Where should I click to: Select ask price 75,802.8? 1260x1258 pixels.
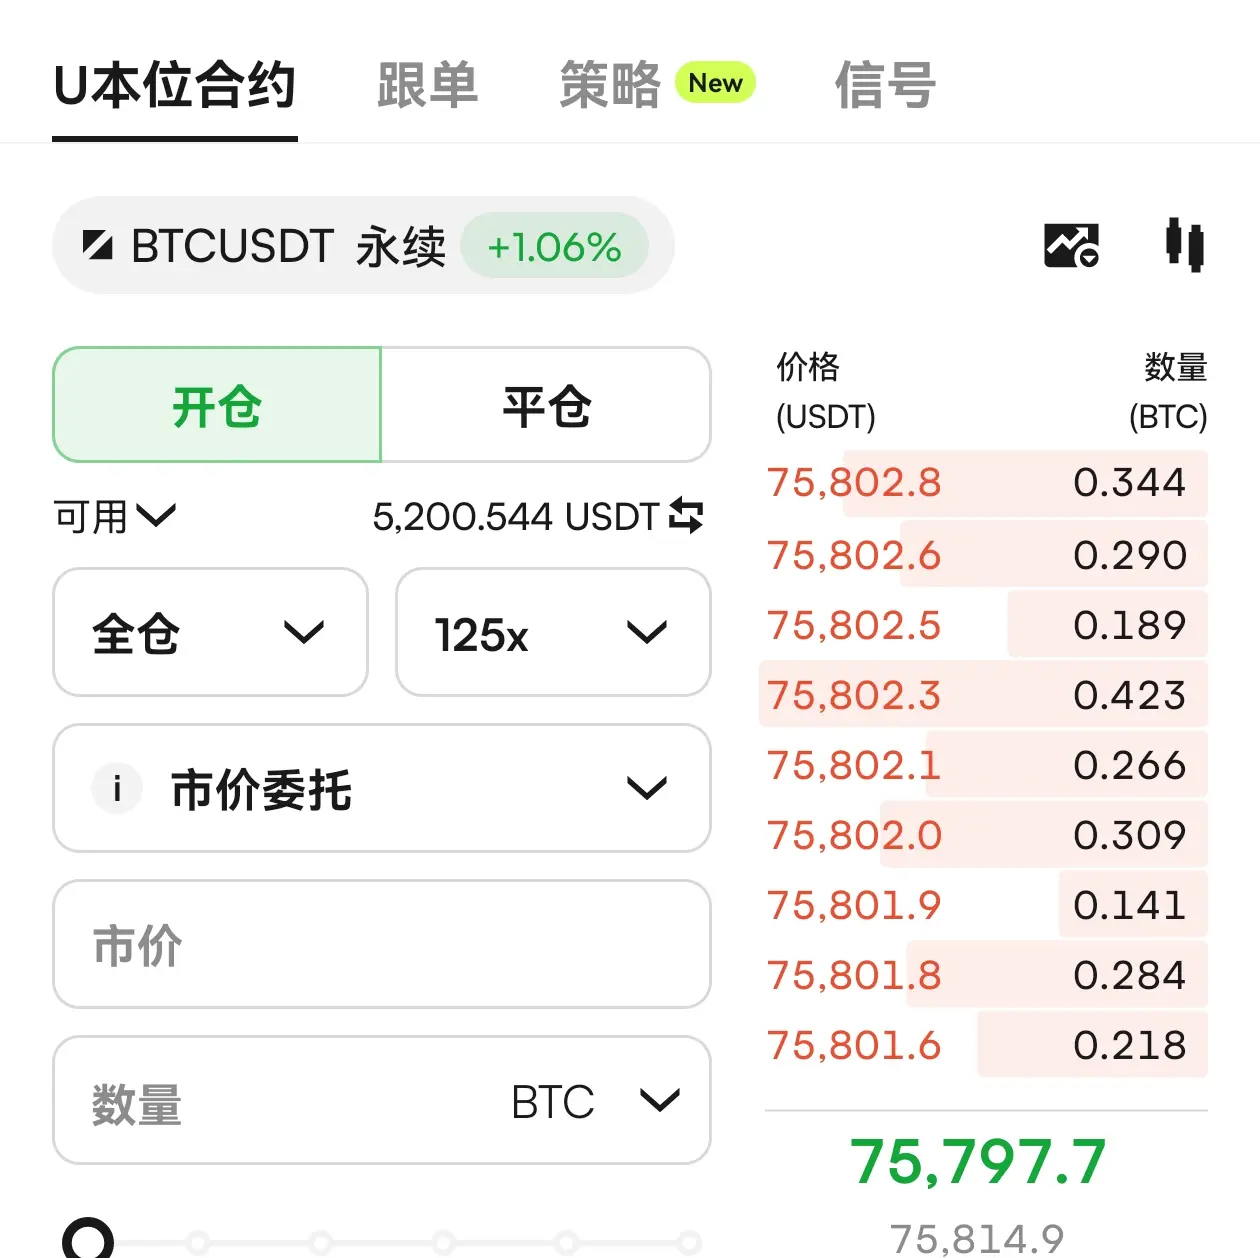(854, 483)
